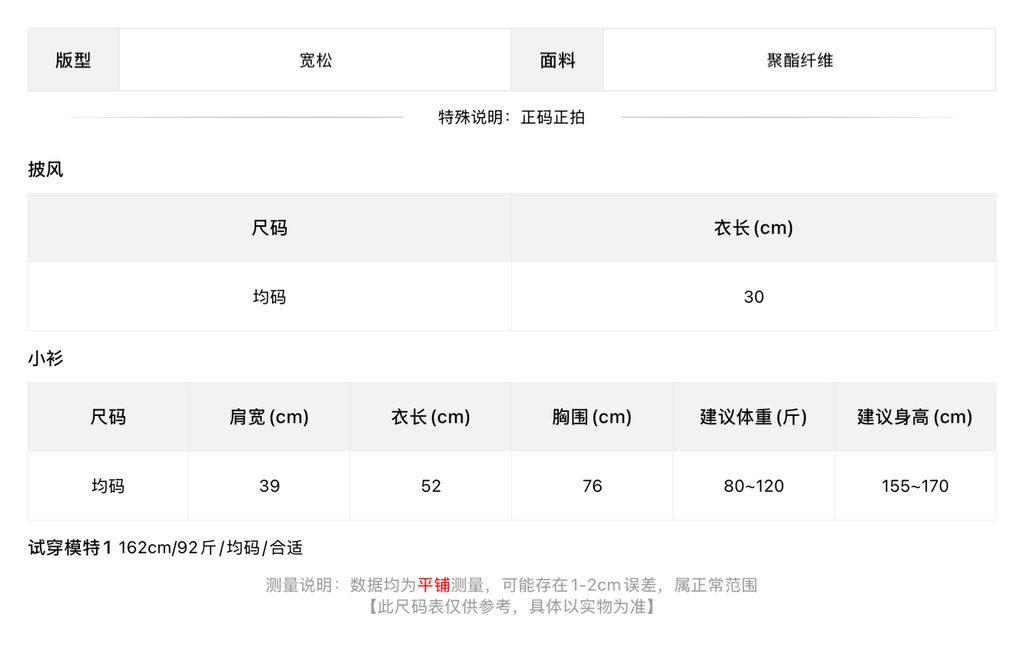Select the weight range 80~120 cell

tap(754, 486)
